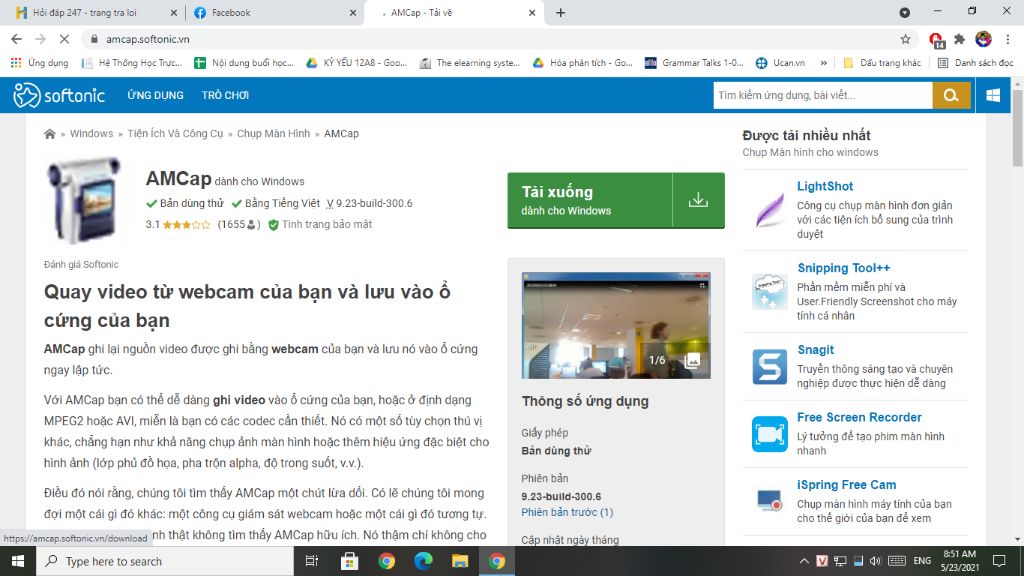The image size is (1024, 576).
Task: Open the iSpring Free Cam title link
Action: pos(846,485)
